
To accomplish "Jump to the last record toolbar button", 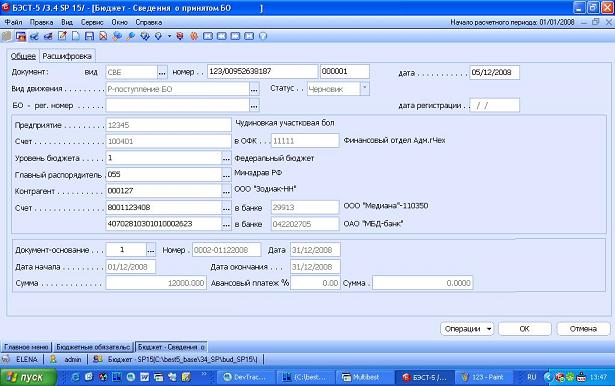I will click(x=249, y=36).
